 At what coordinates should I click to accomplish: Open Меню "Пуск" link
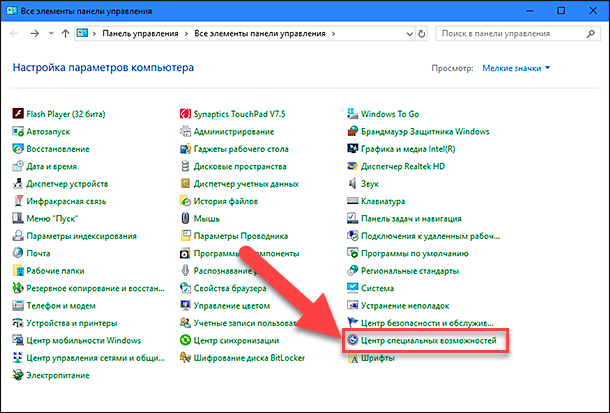click(52, 219)
